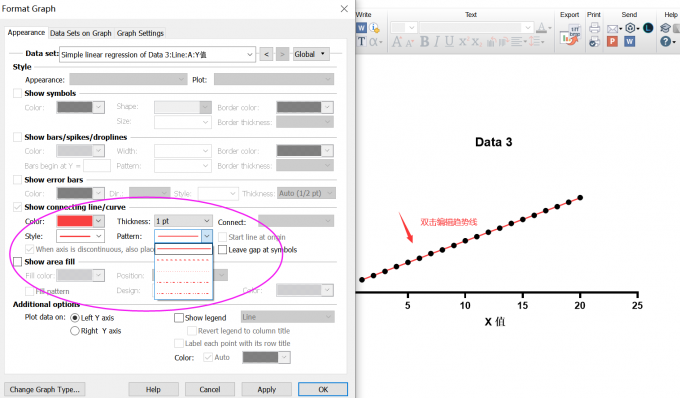This screenshot has height=398, width=680.
Task: Open the Global dropdown button
Action: (311, 54)
